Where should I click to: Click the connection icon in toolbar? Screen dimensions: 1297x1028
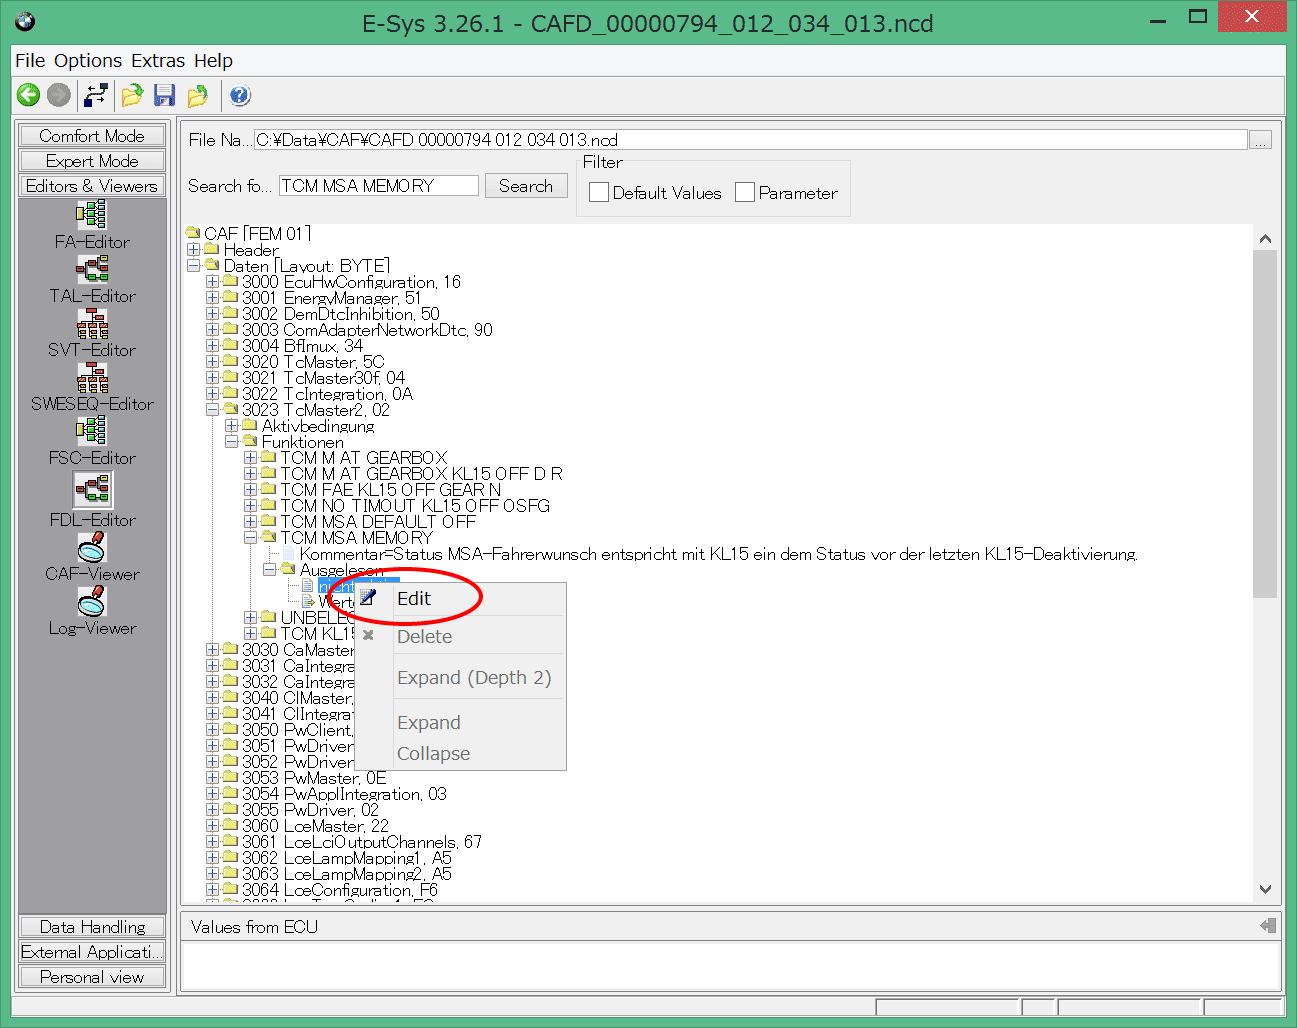click(x=96, y=95)
